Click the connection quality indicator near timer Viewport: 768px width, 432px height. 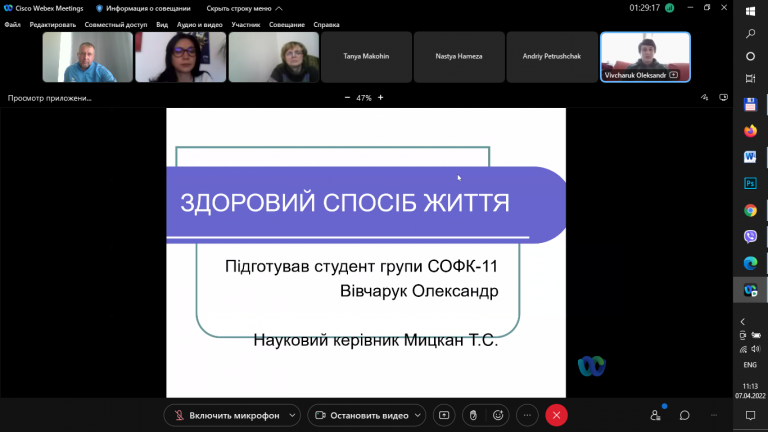670,8
